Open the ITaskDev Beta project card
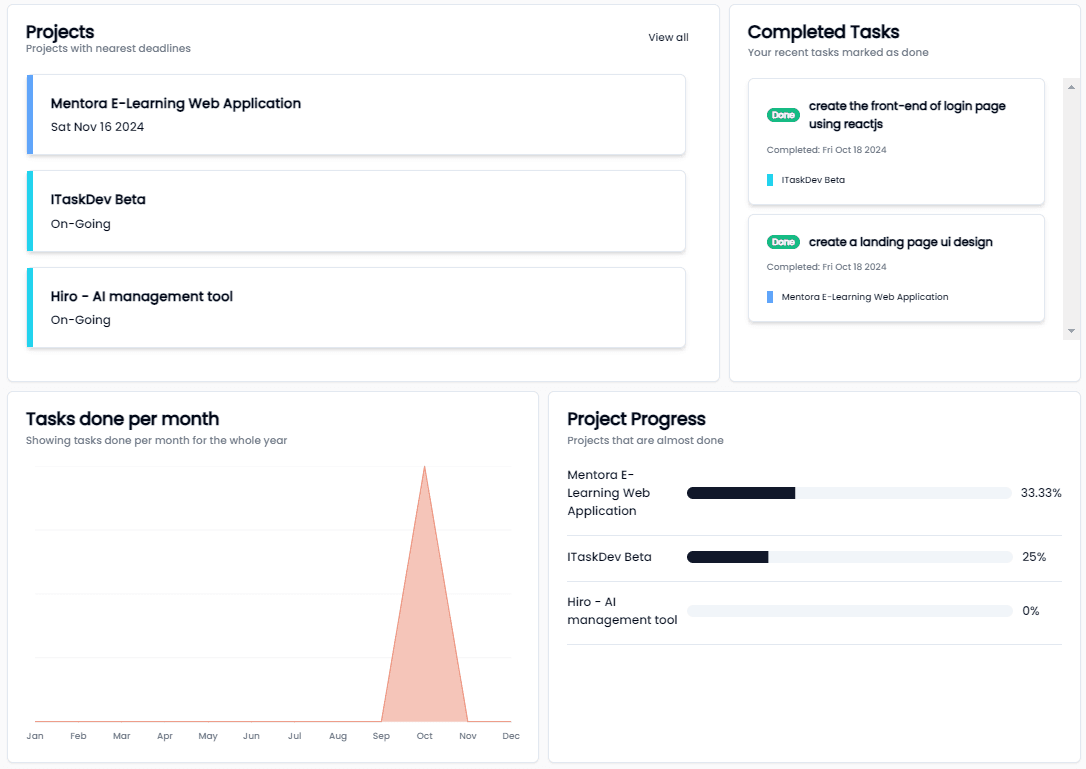This screenshot has width=1086, height=769. coord(356,211)
